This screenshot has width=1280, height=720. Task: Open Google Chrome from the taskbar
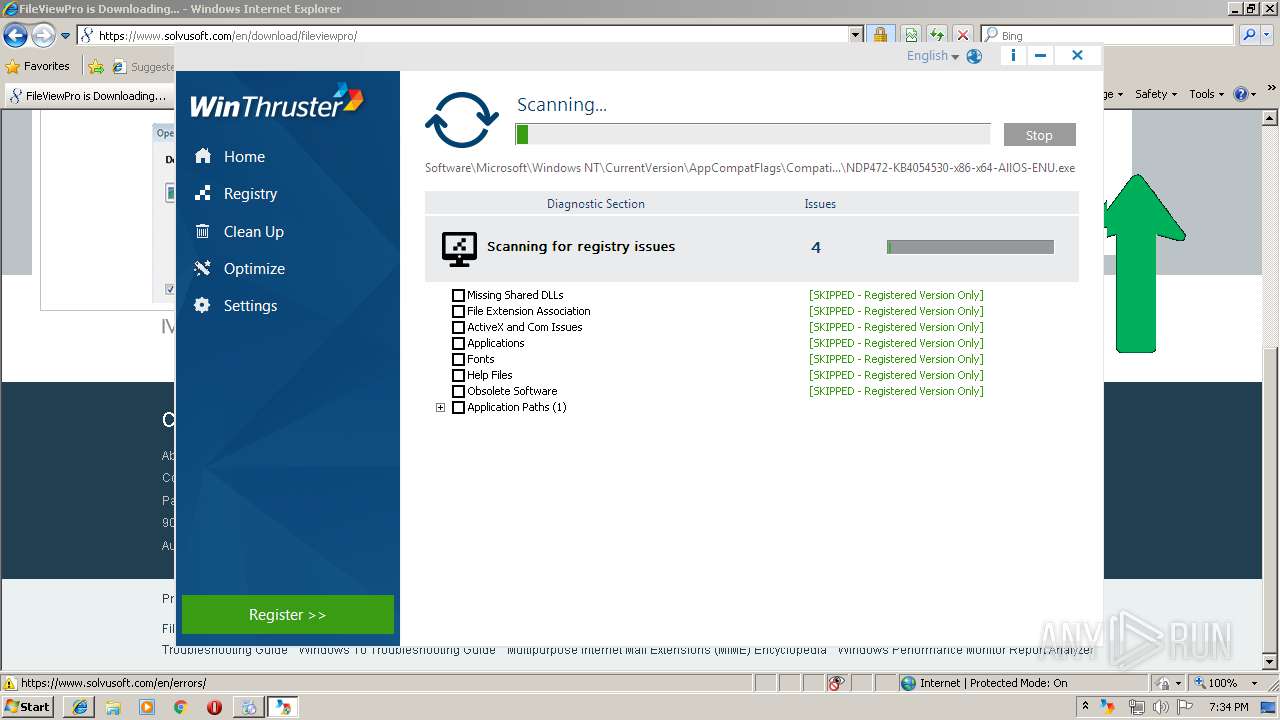click(180, 707)
